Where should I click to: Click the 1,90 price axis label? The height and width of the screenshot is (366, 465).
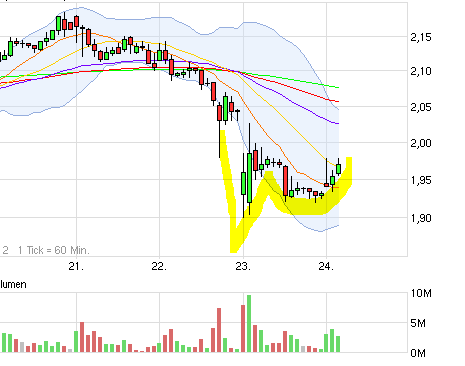tap(421, 218)
